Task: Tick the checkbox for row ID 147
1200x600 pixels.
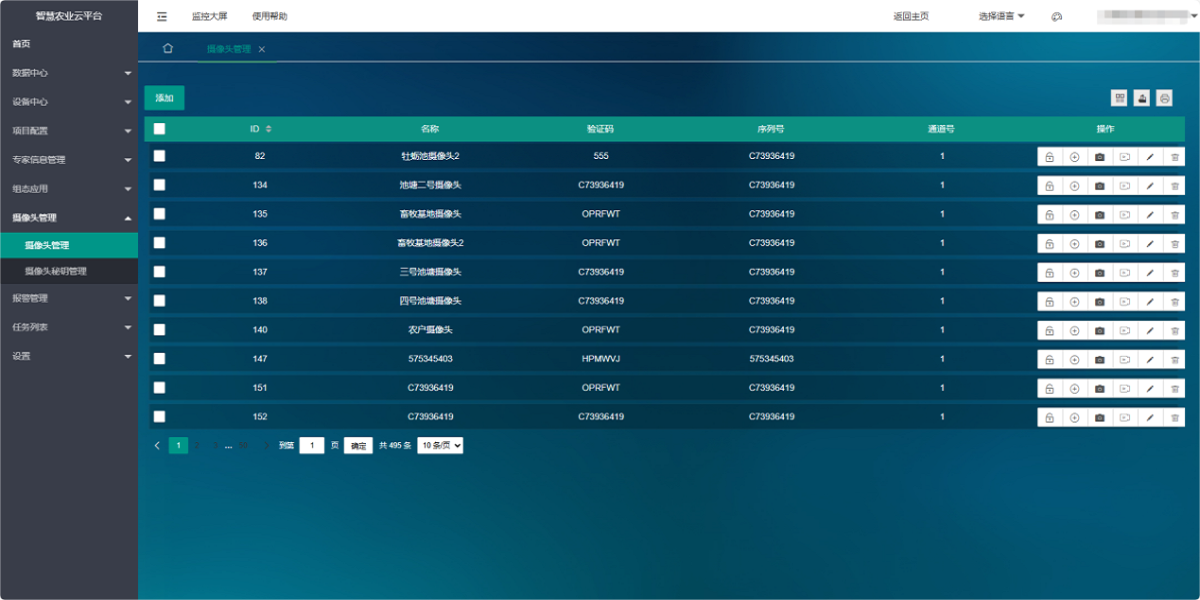Action: pos(159,359)
